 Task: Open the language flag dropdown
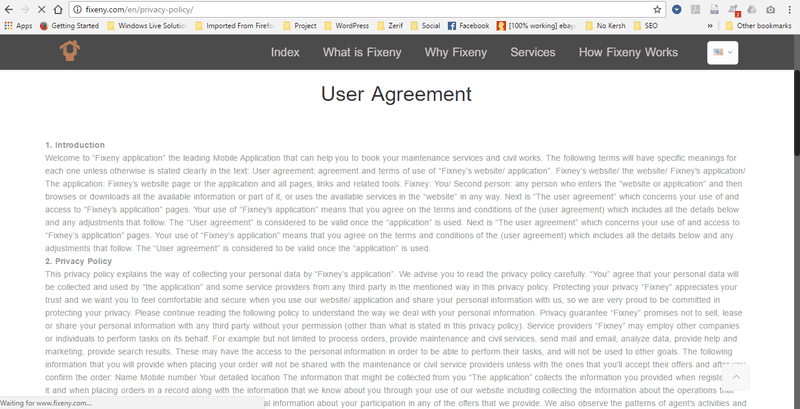point(722,53)
